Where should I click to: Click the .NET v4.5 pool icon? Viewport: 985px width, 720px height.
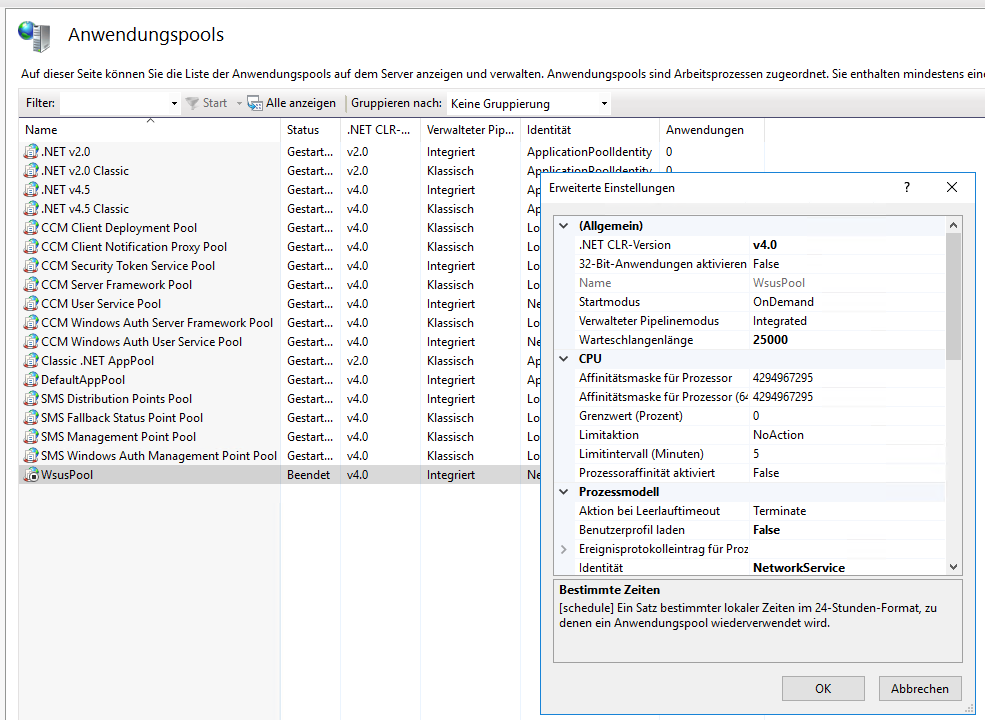coord(31,189)
